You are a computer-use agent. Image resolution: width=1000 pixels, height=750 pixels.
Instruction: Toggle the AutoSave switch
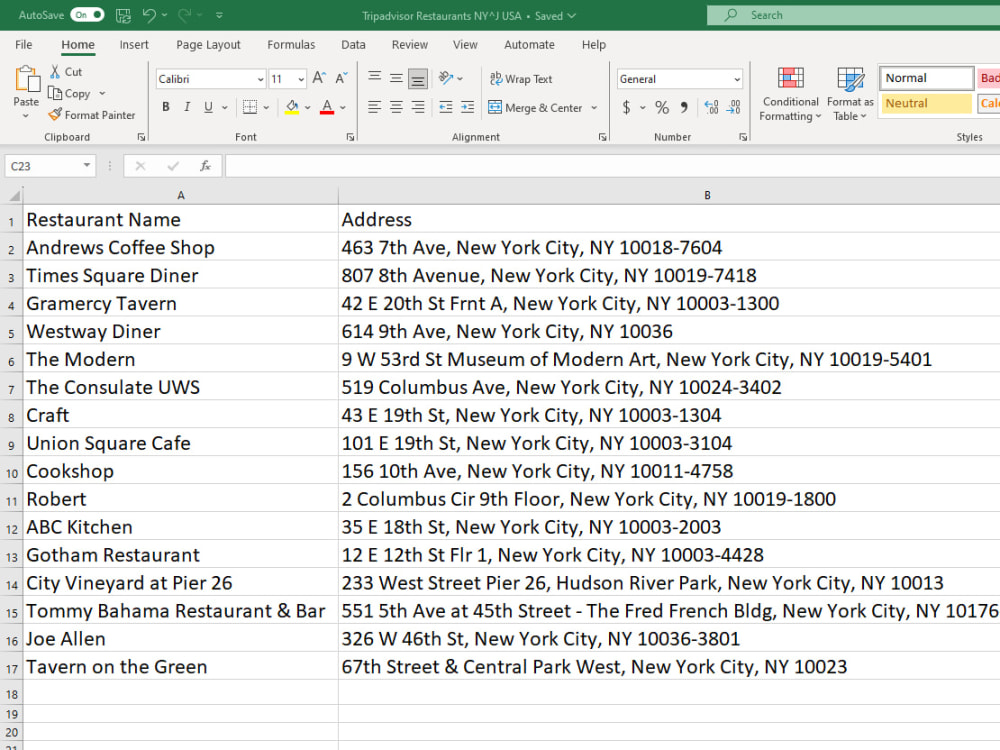[x=87, y=15]
